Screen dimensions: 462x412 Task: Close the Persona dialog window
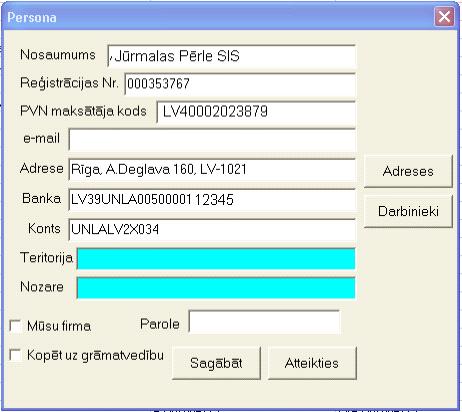(444, 16)
